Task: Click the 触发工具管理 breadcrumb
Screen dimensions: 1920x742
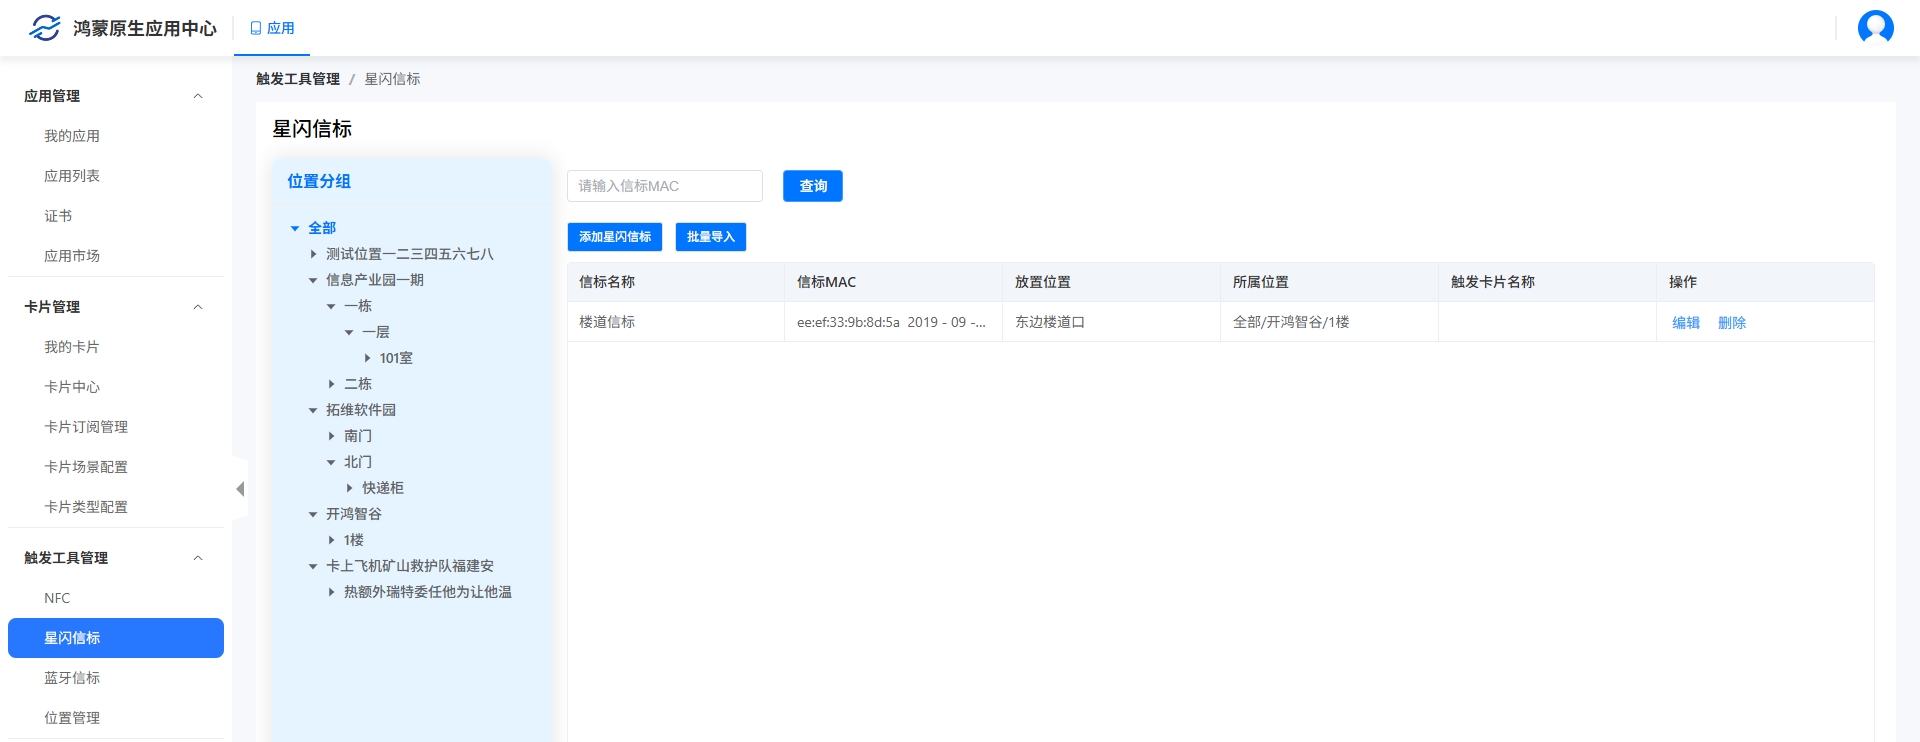Action: (298, 79)
